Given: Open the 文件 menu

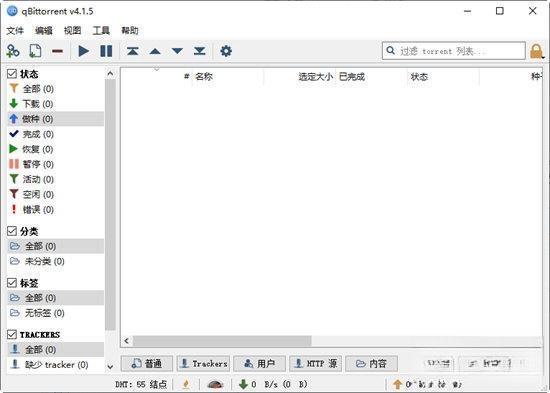Looking at the screenshot, I should coord(15,31).
